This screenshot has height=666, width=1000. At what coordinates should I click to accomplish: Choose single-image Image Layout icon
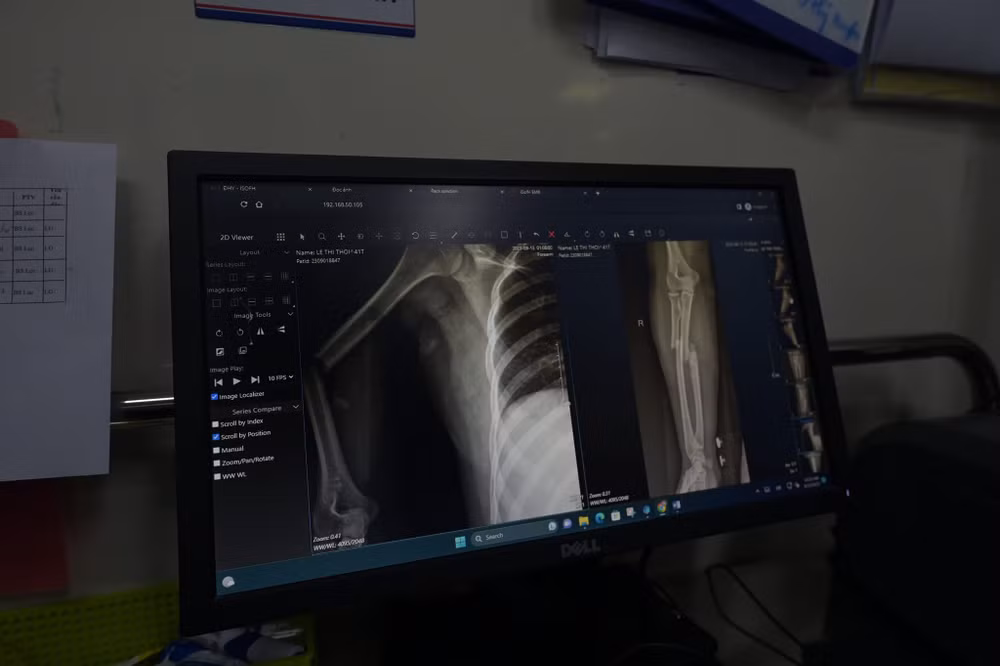(216, 302)
